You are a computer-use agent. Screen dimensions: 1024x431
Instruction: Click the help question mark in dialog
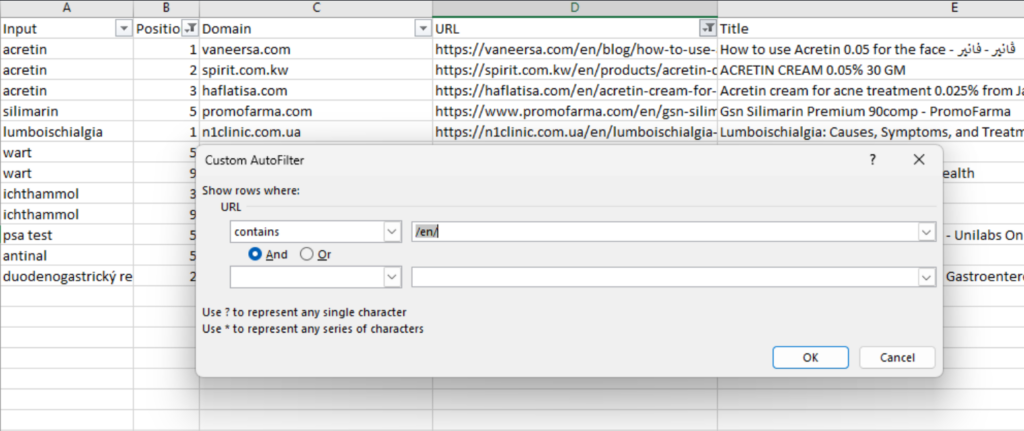pos(872,160)
